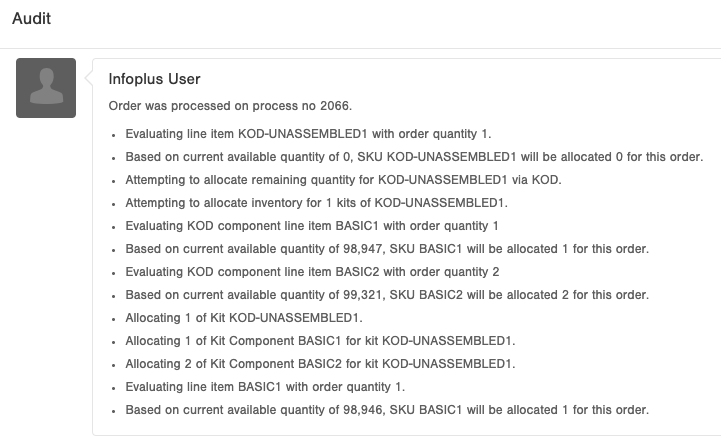Screen dimensions: 721x443
Task: Click the KOD-UNASSEMBLED1 order quantity 1 line
Action: (308, 134)
